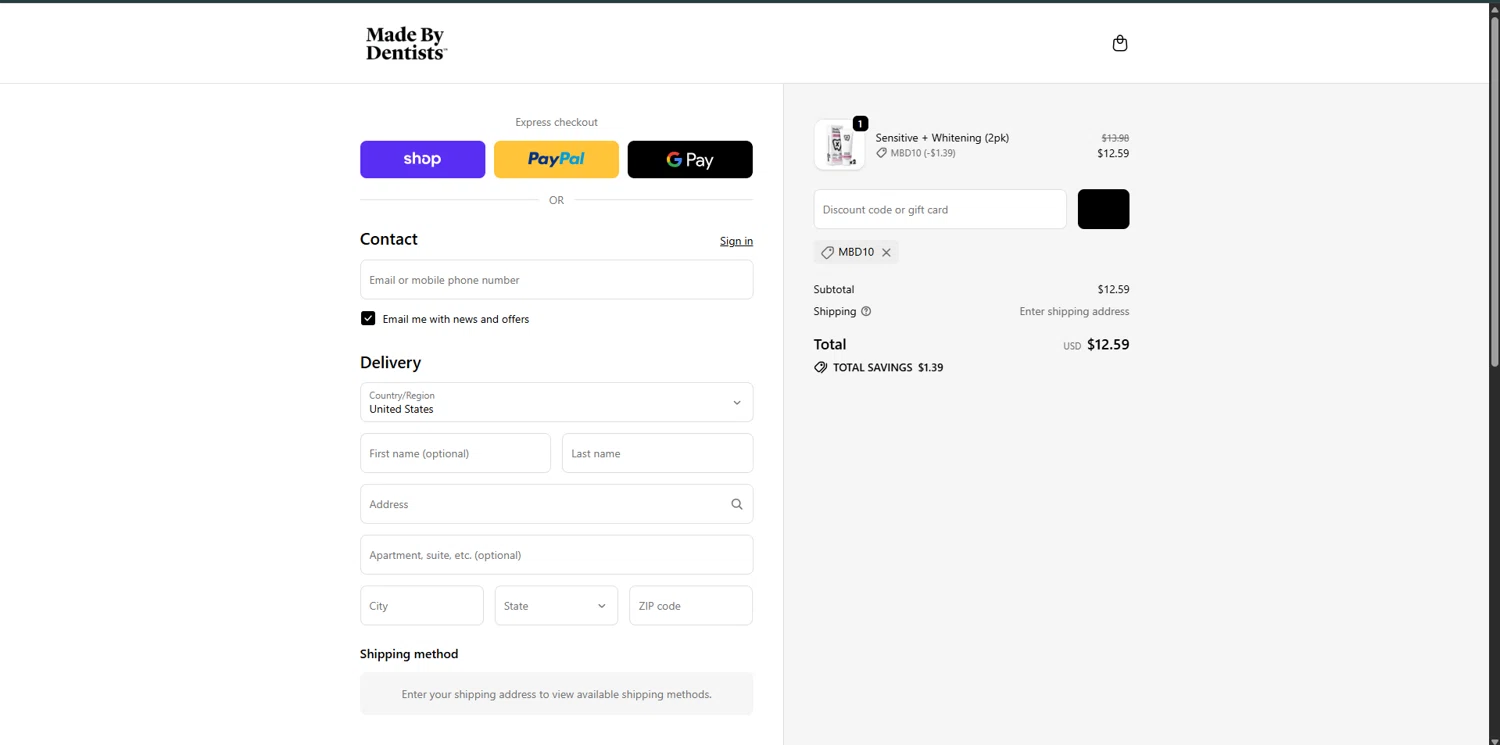Pay with Google Pay button
Screen dimensions: 1500x745
click(690, 159)
